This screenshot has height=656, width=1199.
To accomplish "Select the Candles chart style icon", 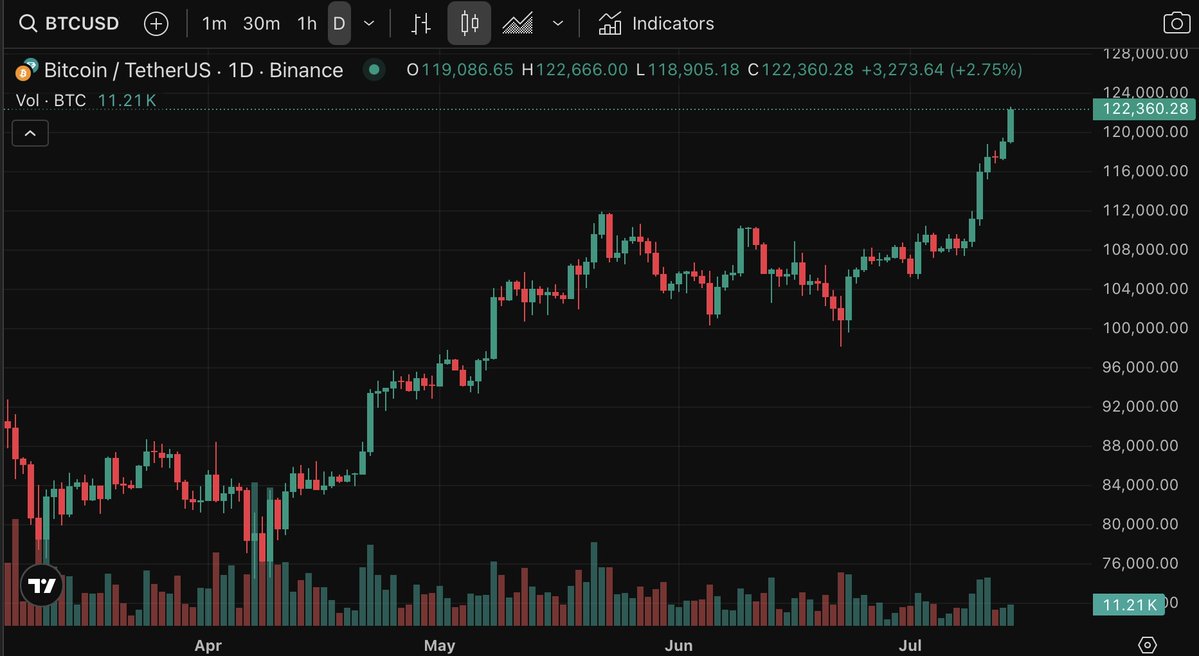I will (469, 24).
